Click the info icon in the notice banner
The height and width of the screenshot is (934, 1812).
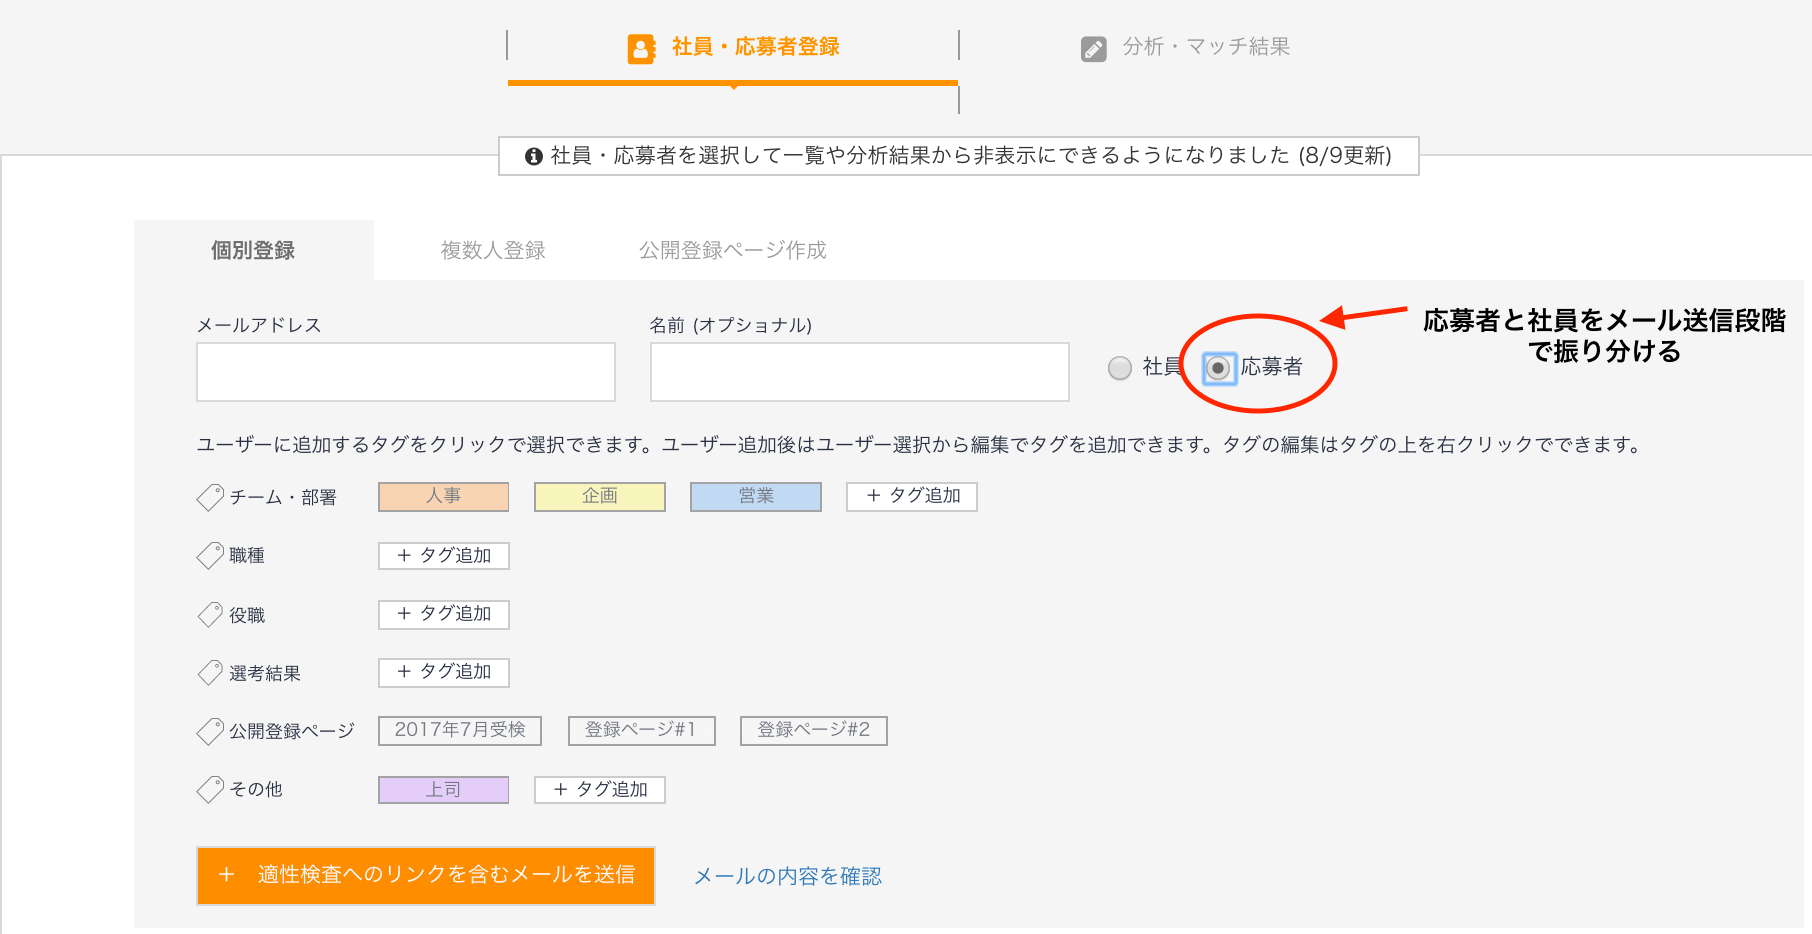pos(534,156)
